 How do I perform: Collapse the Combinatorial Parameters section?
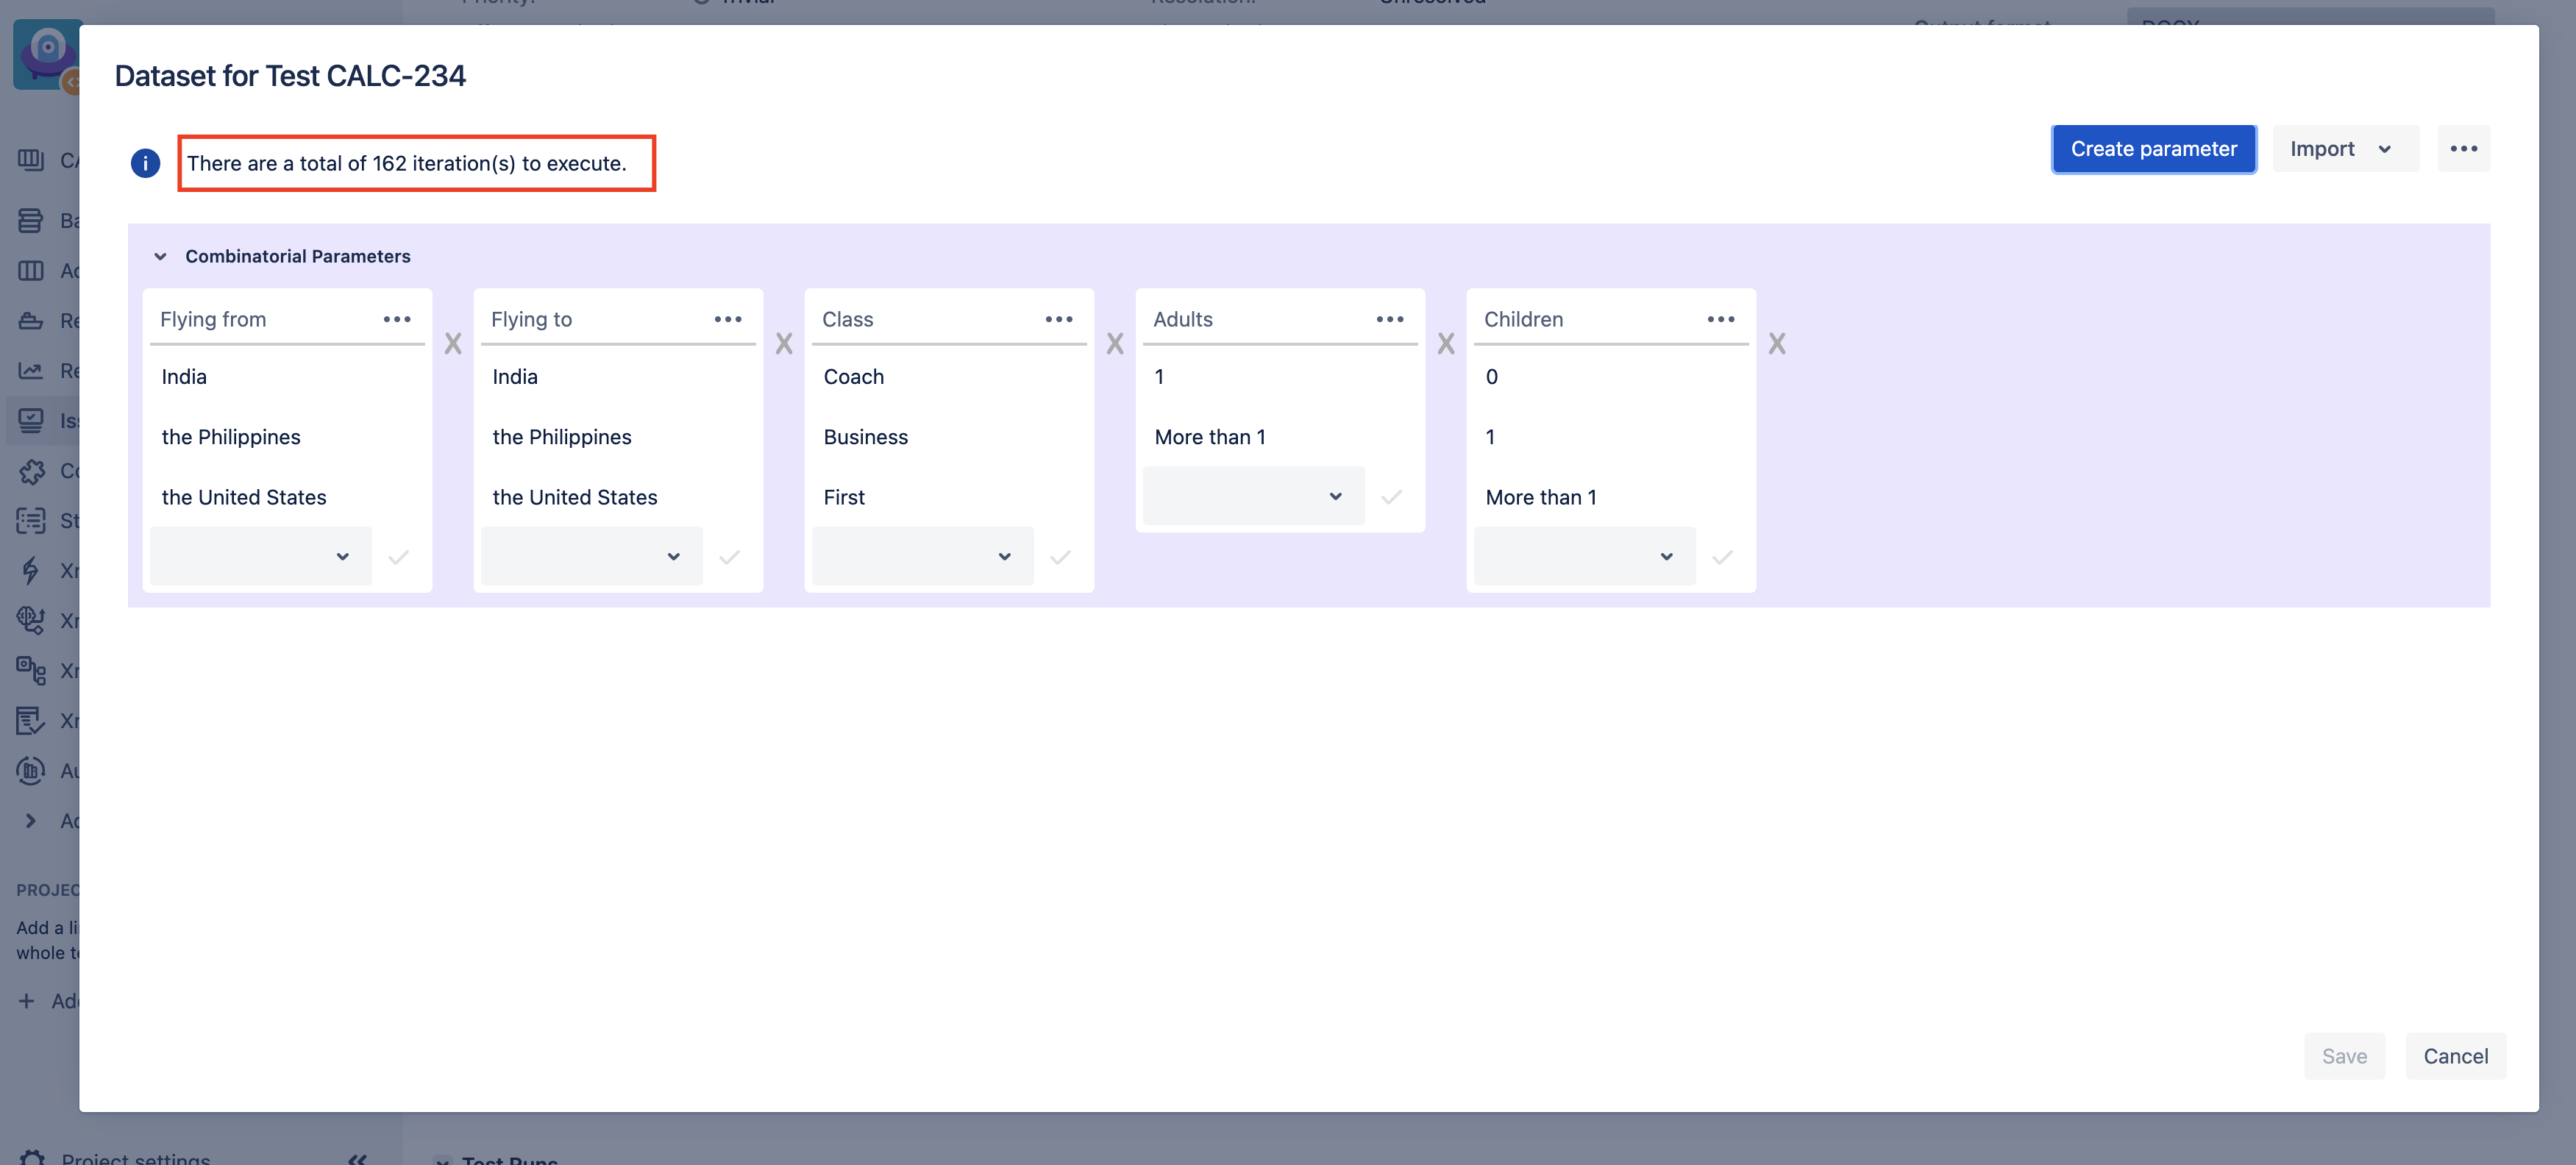(x=160, y=256)
